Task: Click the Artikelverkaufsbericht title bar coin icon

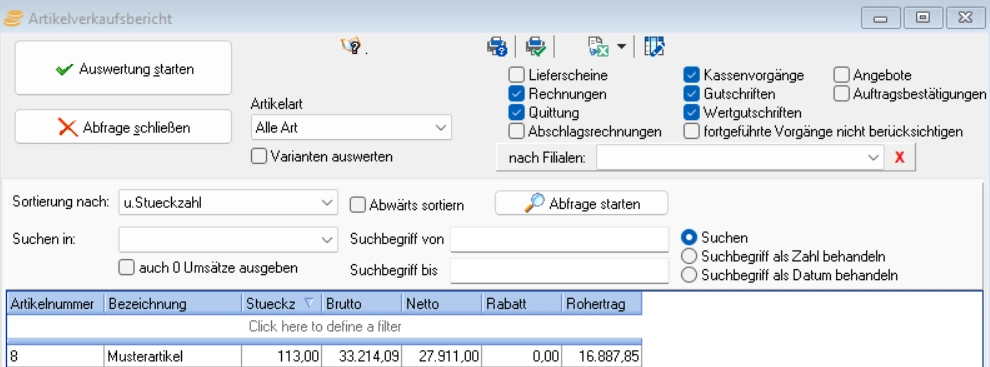Action: coord(13,18)
